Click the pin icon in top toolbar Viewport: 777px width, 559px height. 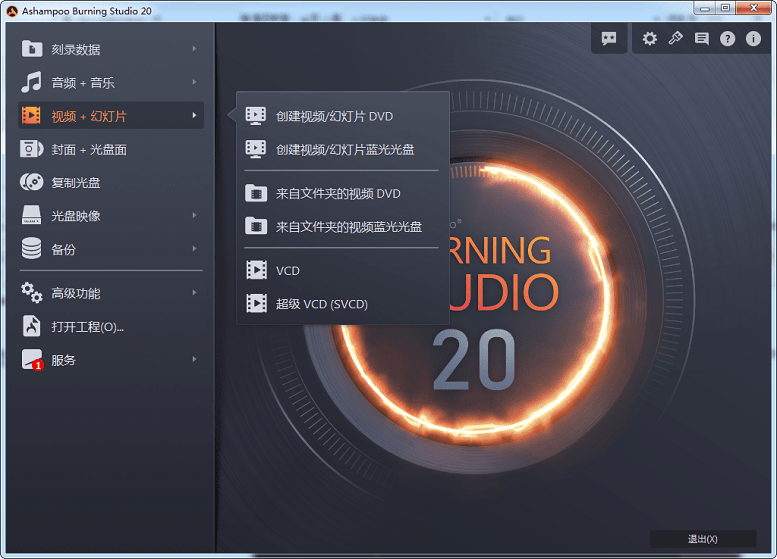675,38
